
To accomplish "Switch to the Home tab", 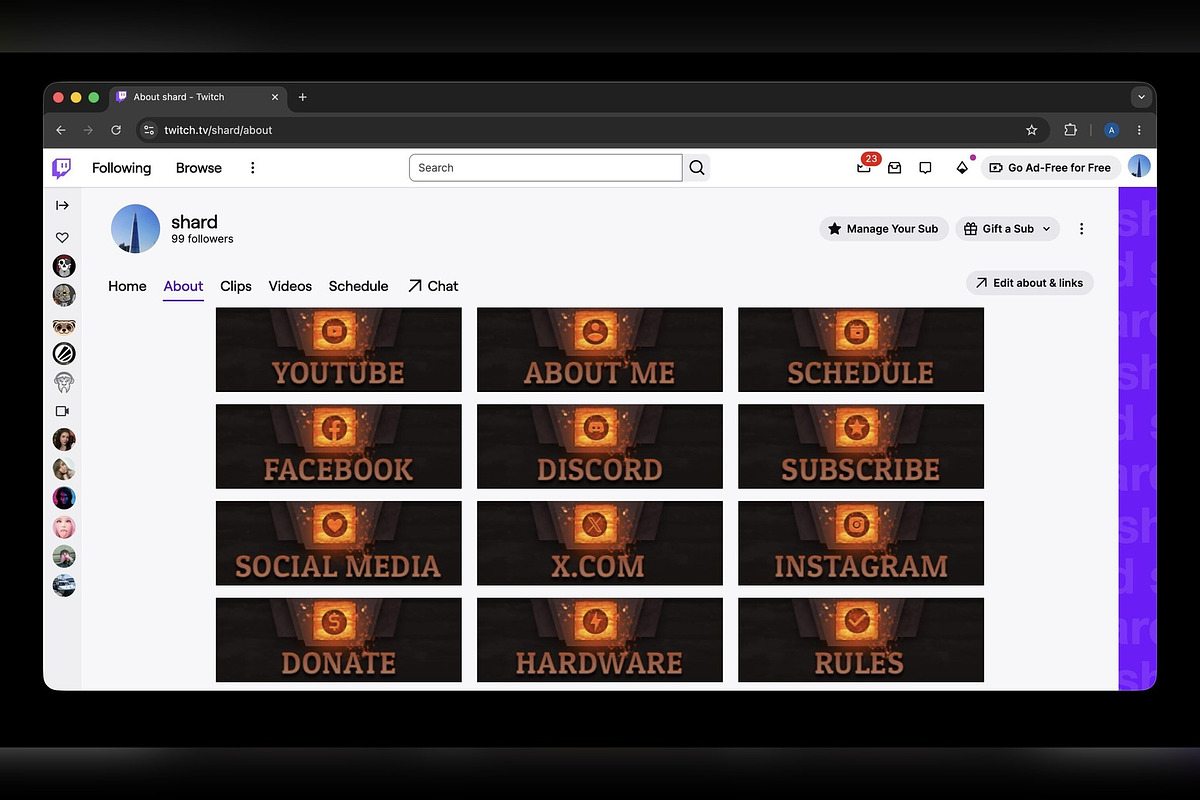I will tap(127, 286).
